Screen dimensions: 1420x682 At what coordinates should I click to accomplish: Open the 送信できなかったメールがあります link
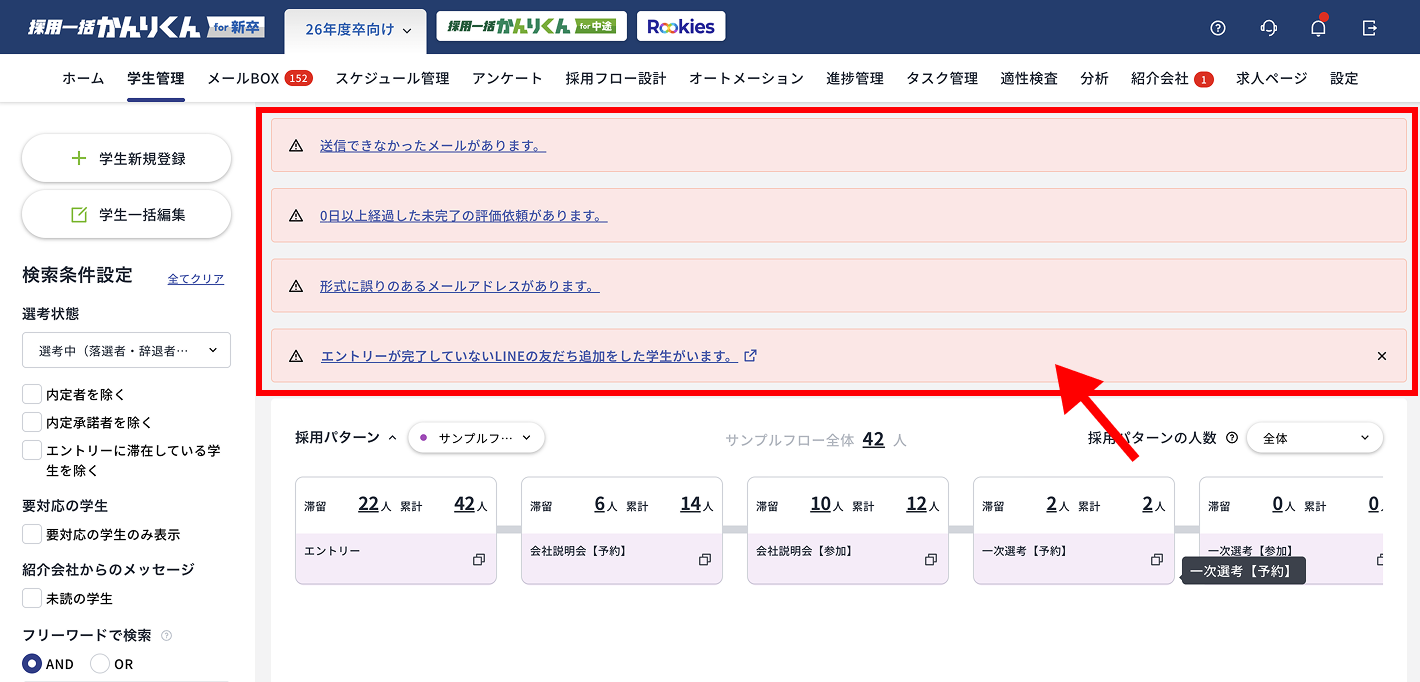(x=432, y=146)
